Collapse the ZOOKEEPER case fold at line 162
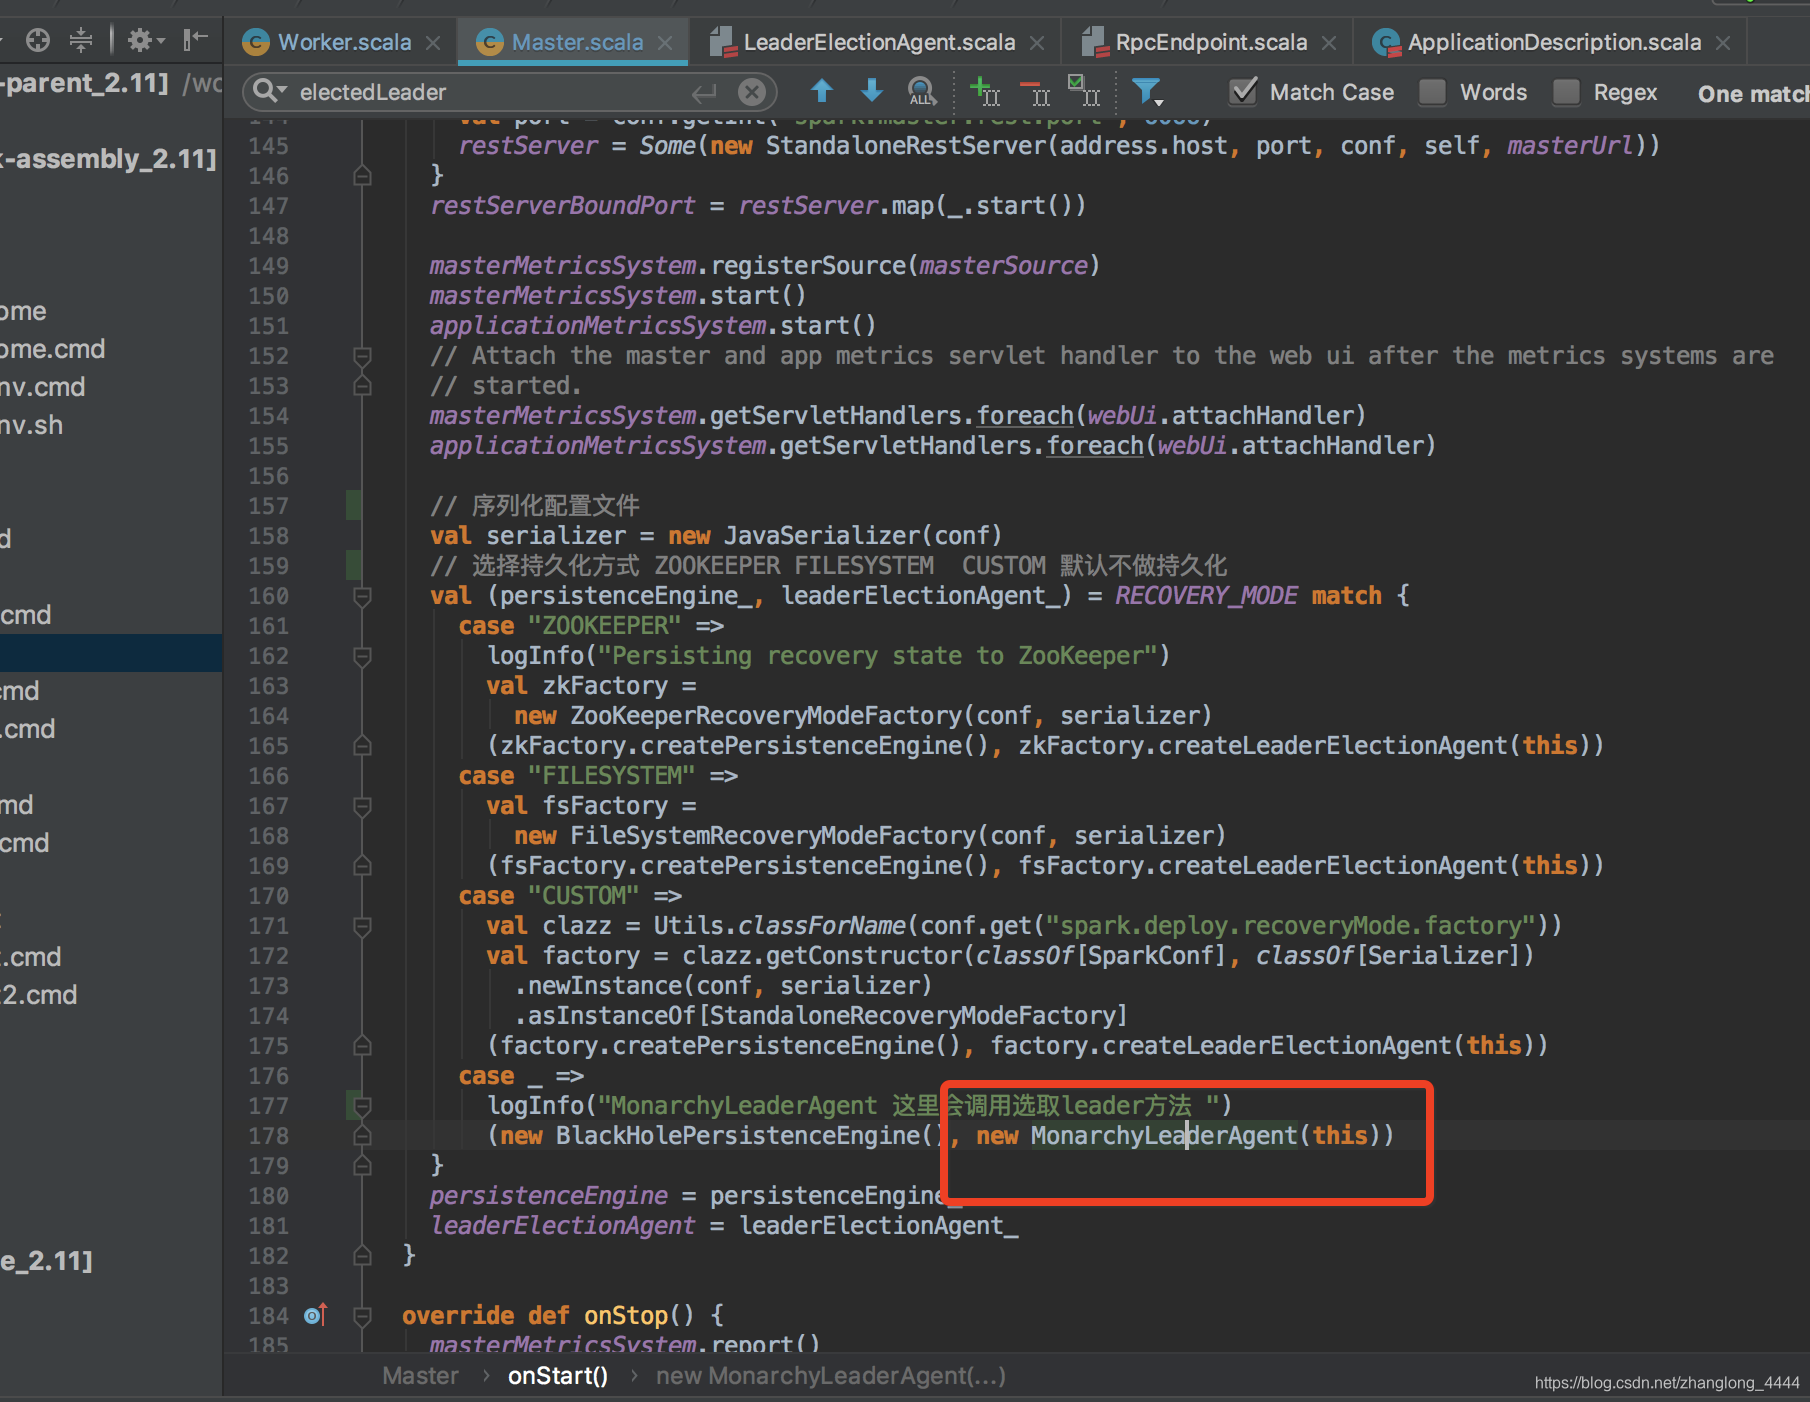The width and height of the screenshot is (1810, 1402). 362,657
